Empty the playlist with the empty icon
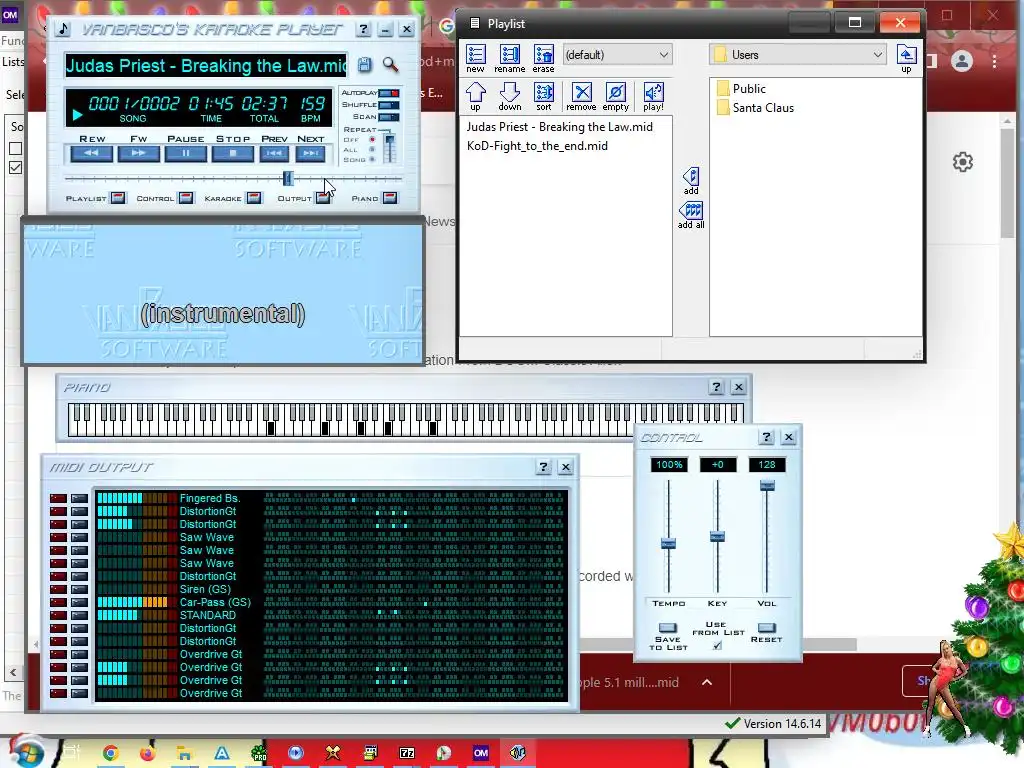Viewport: 1024px width, 768px height. [616, 97]
